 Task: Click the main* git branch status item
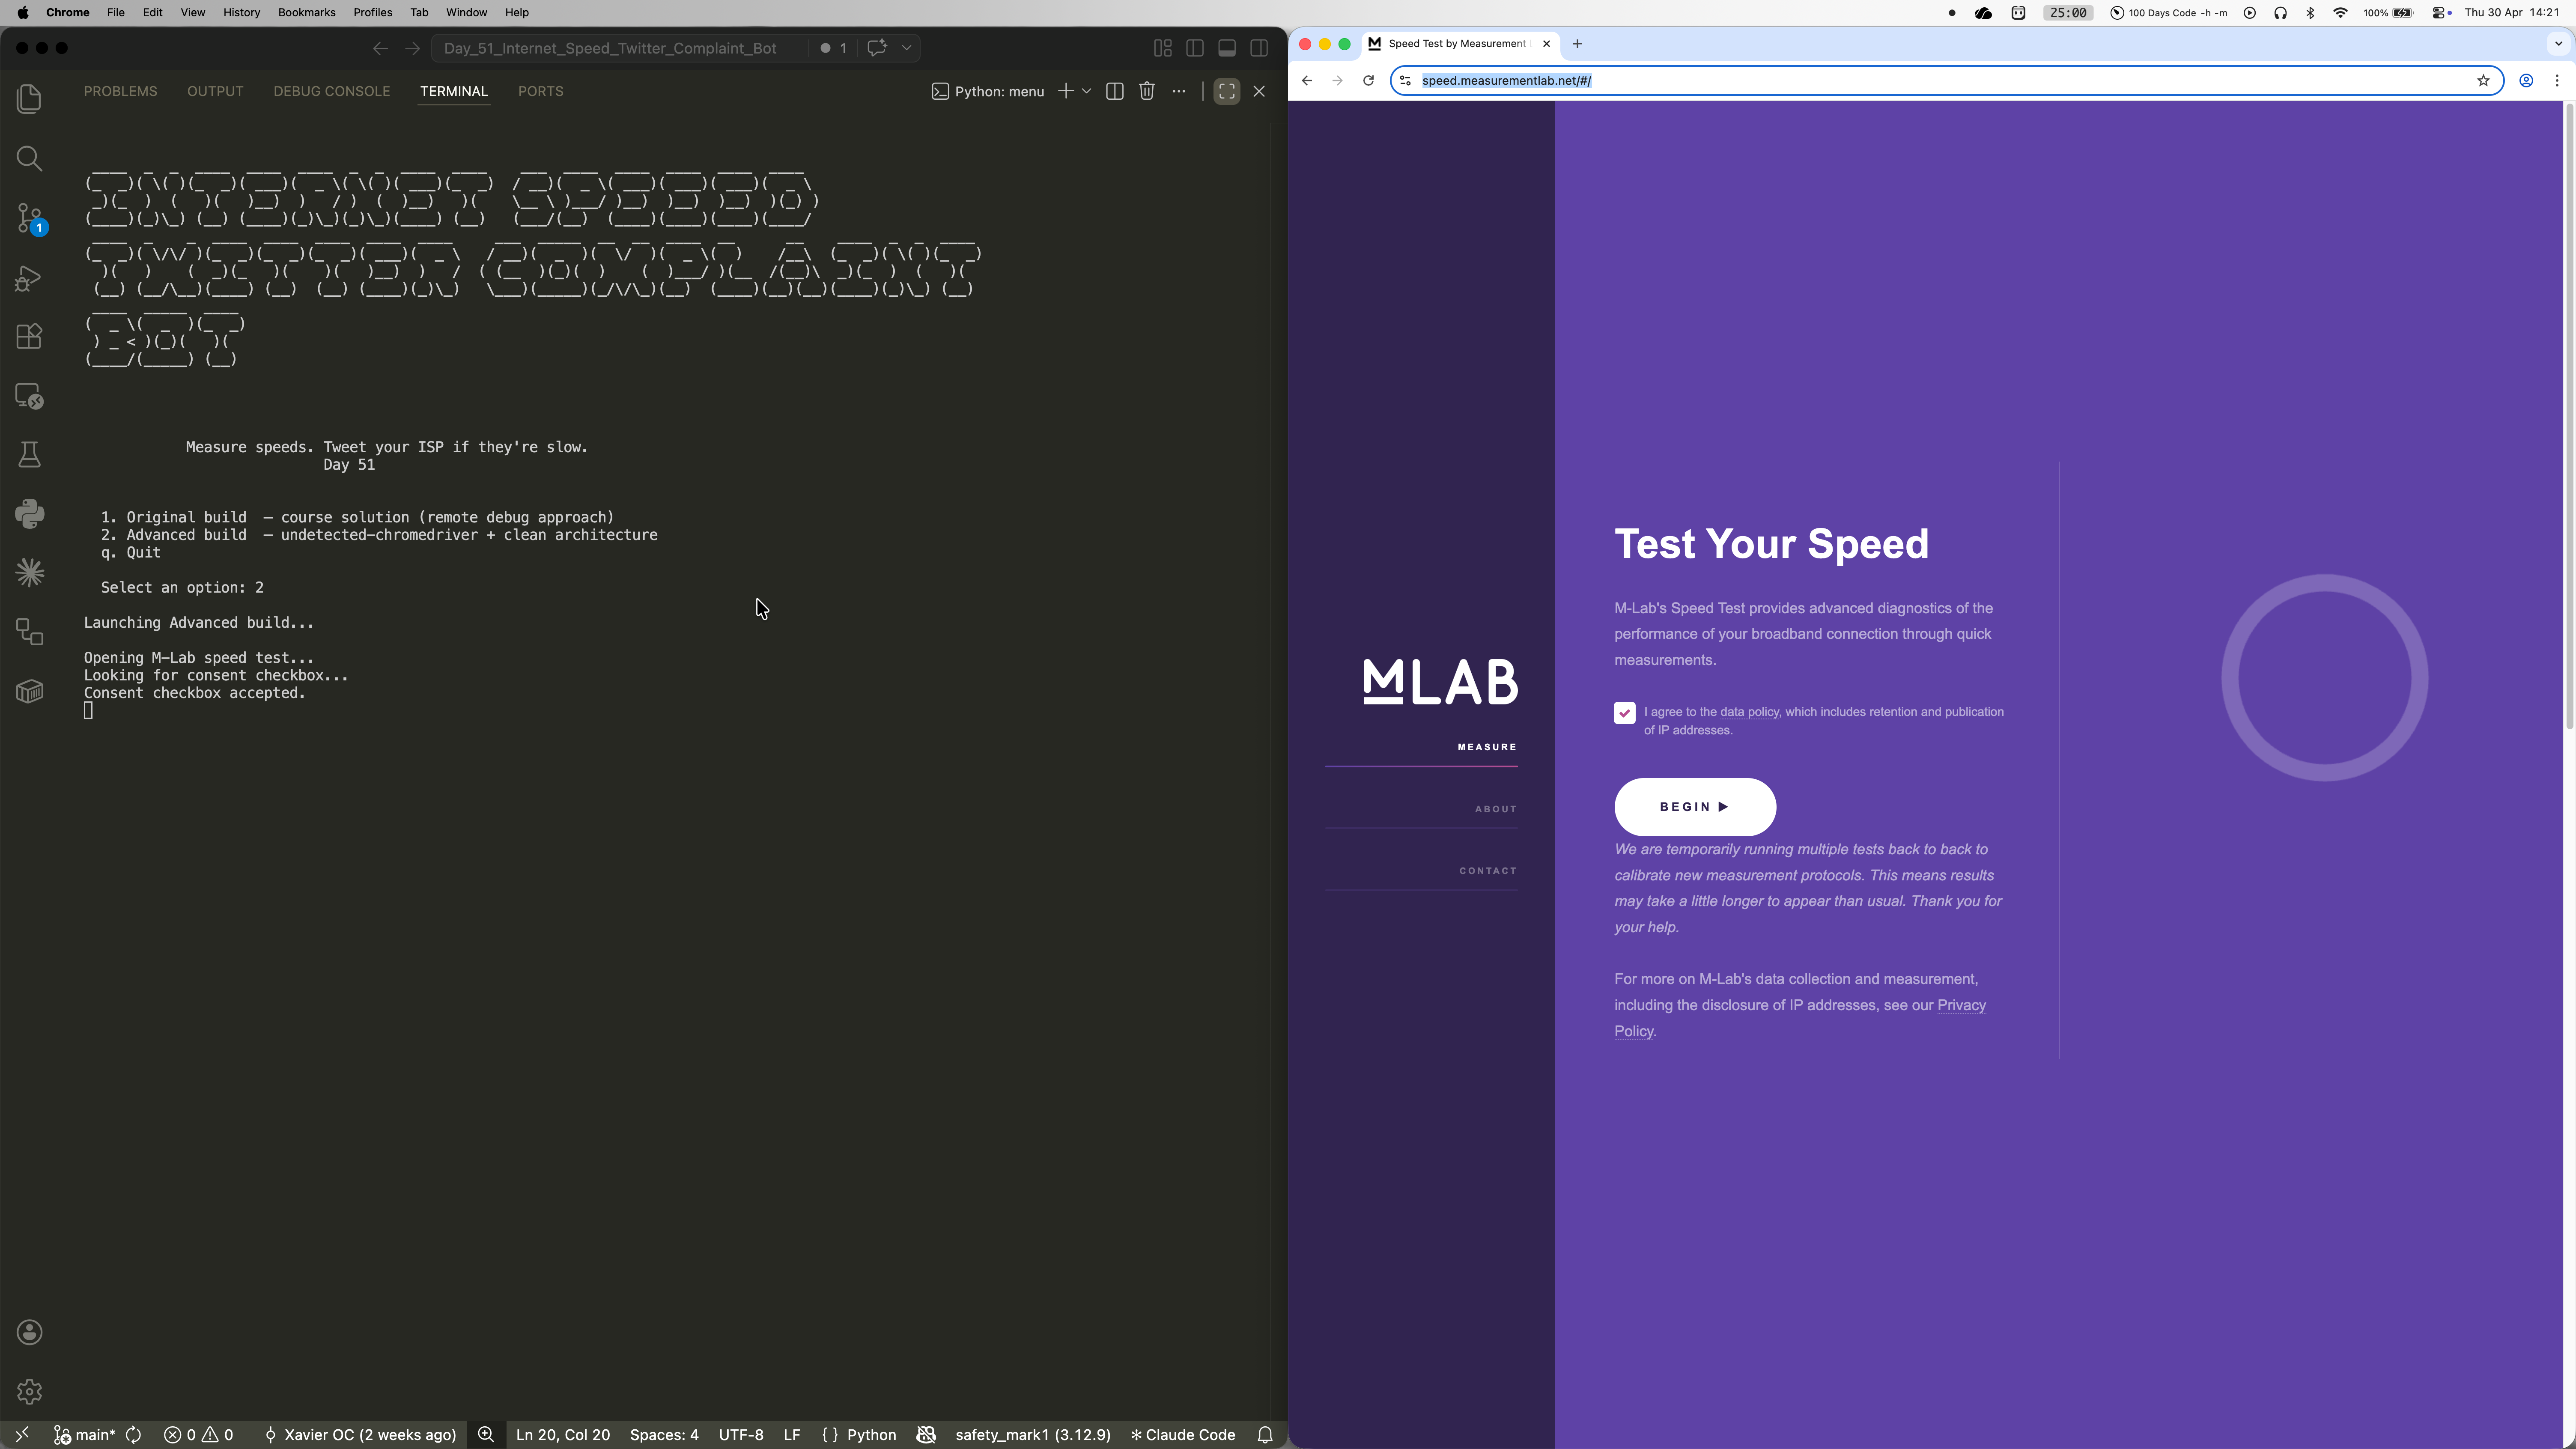[84, 1435]
